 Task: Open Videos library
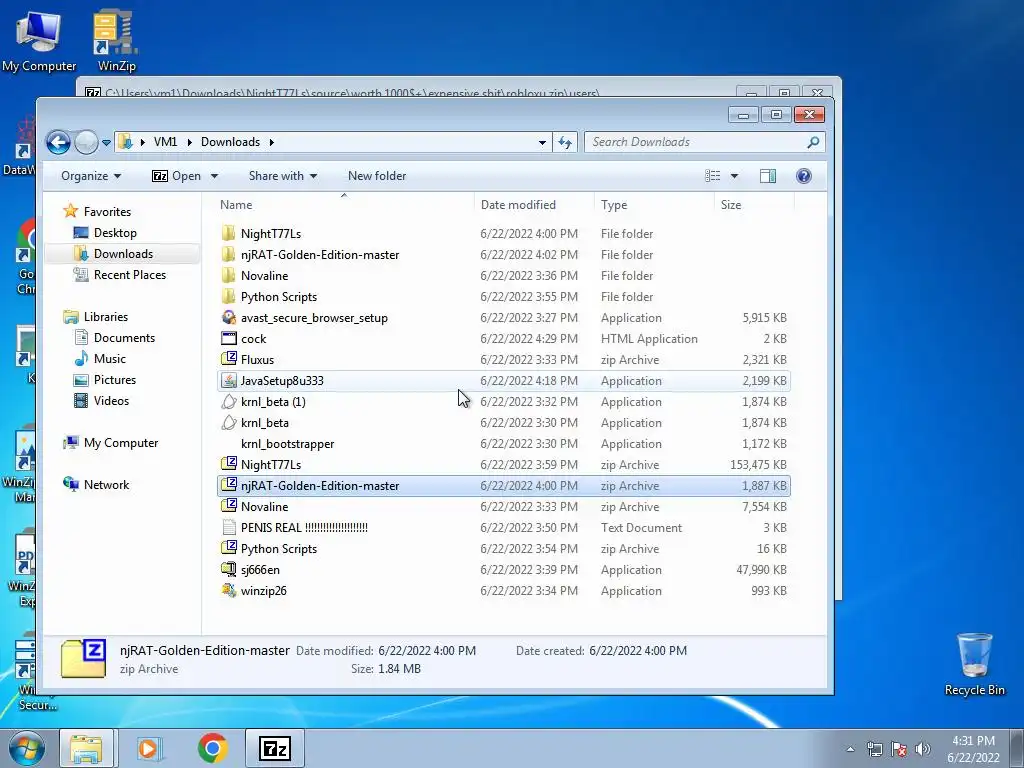point(102,400)
